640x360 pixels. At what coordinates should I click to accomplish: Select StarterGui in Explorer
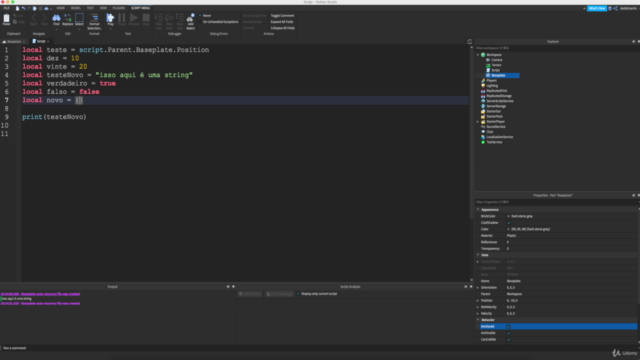click(x=493, y=111)
